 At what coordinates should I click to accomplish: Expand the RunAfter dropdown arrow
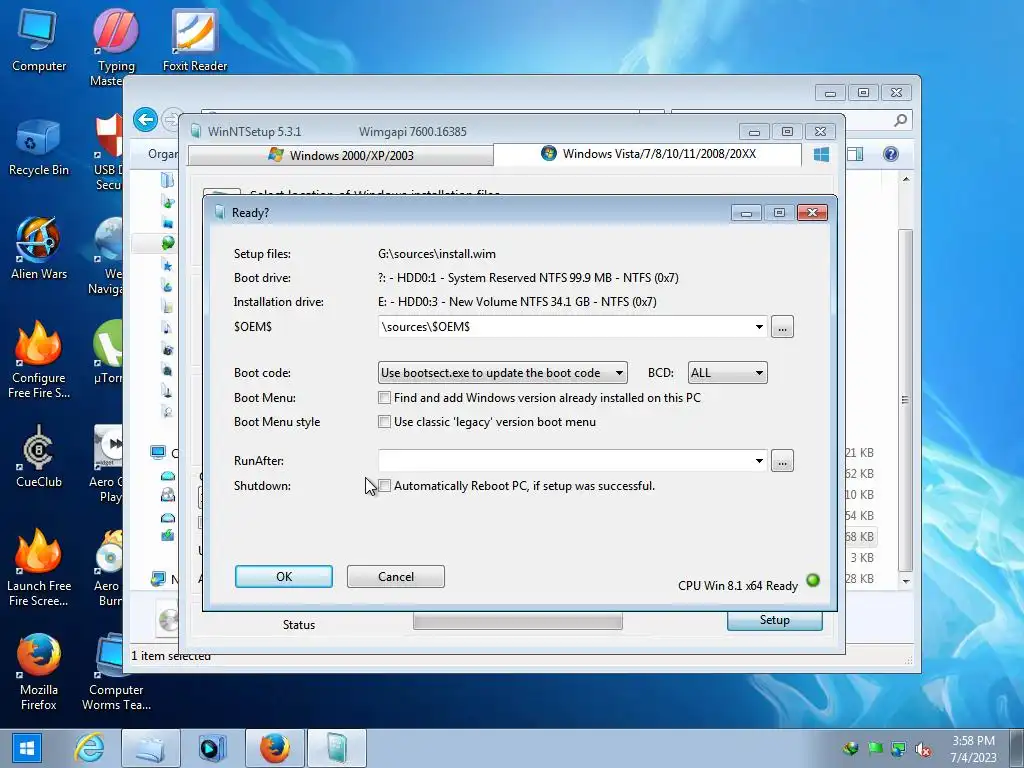pyautogui.click(x=759, y=460)
